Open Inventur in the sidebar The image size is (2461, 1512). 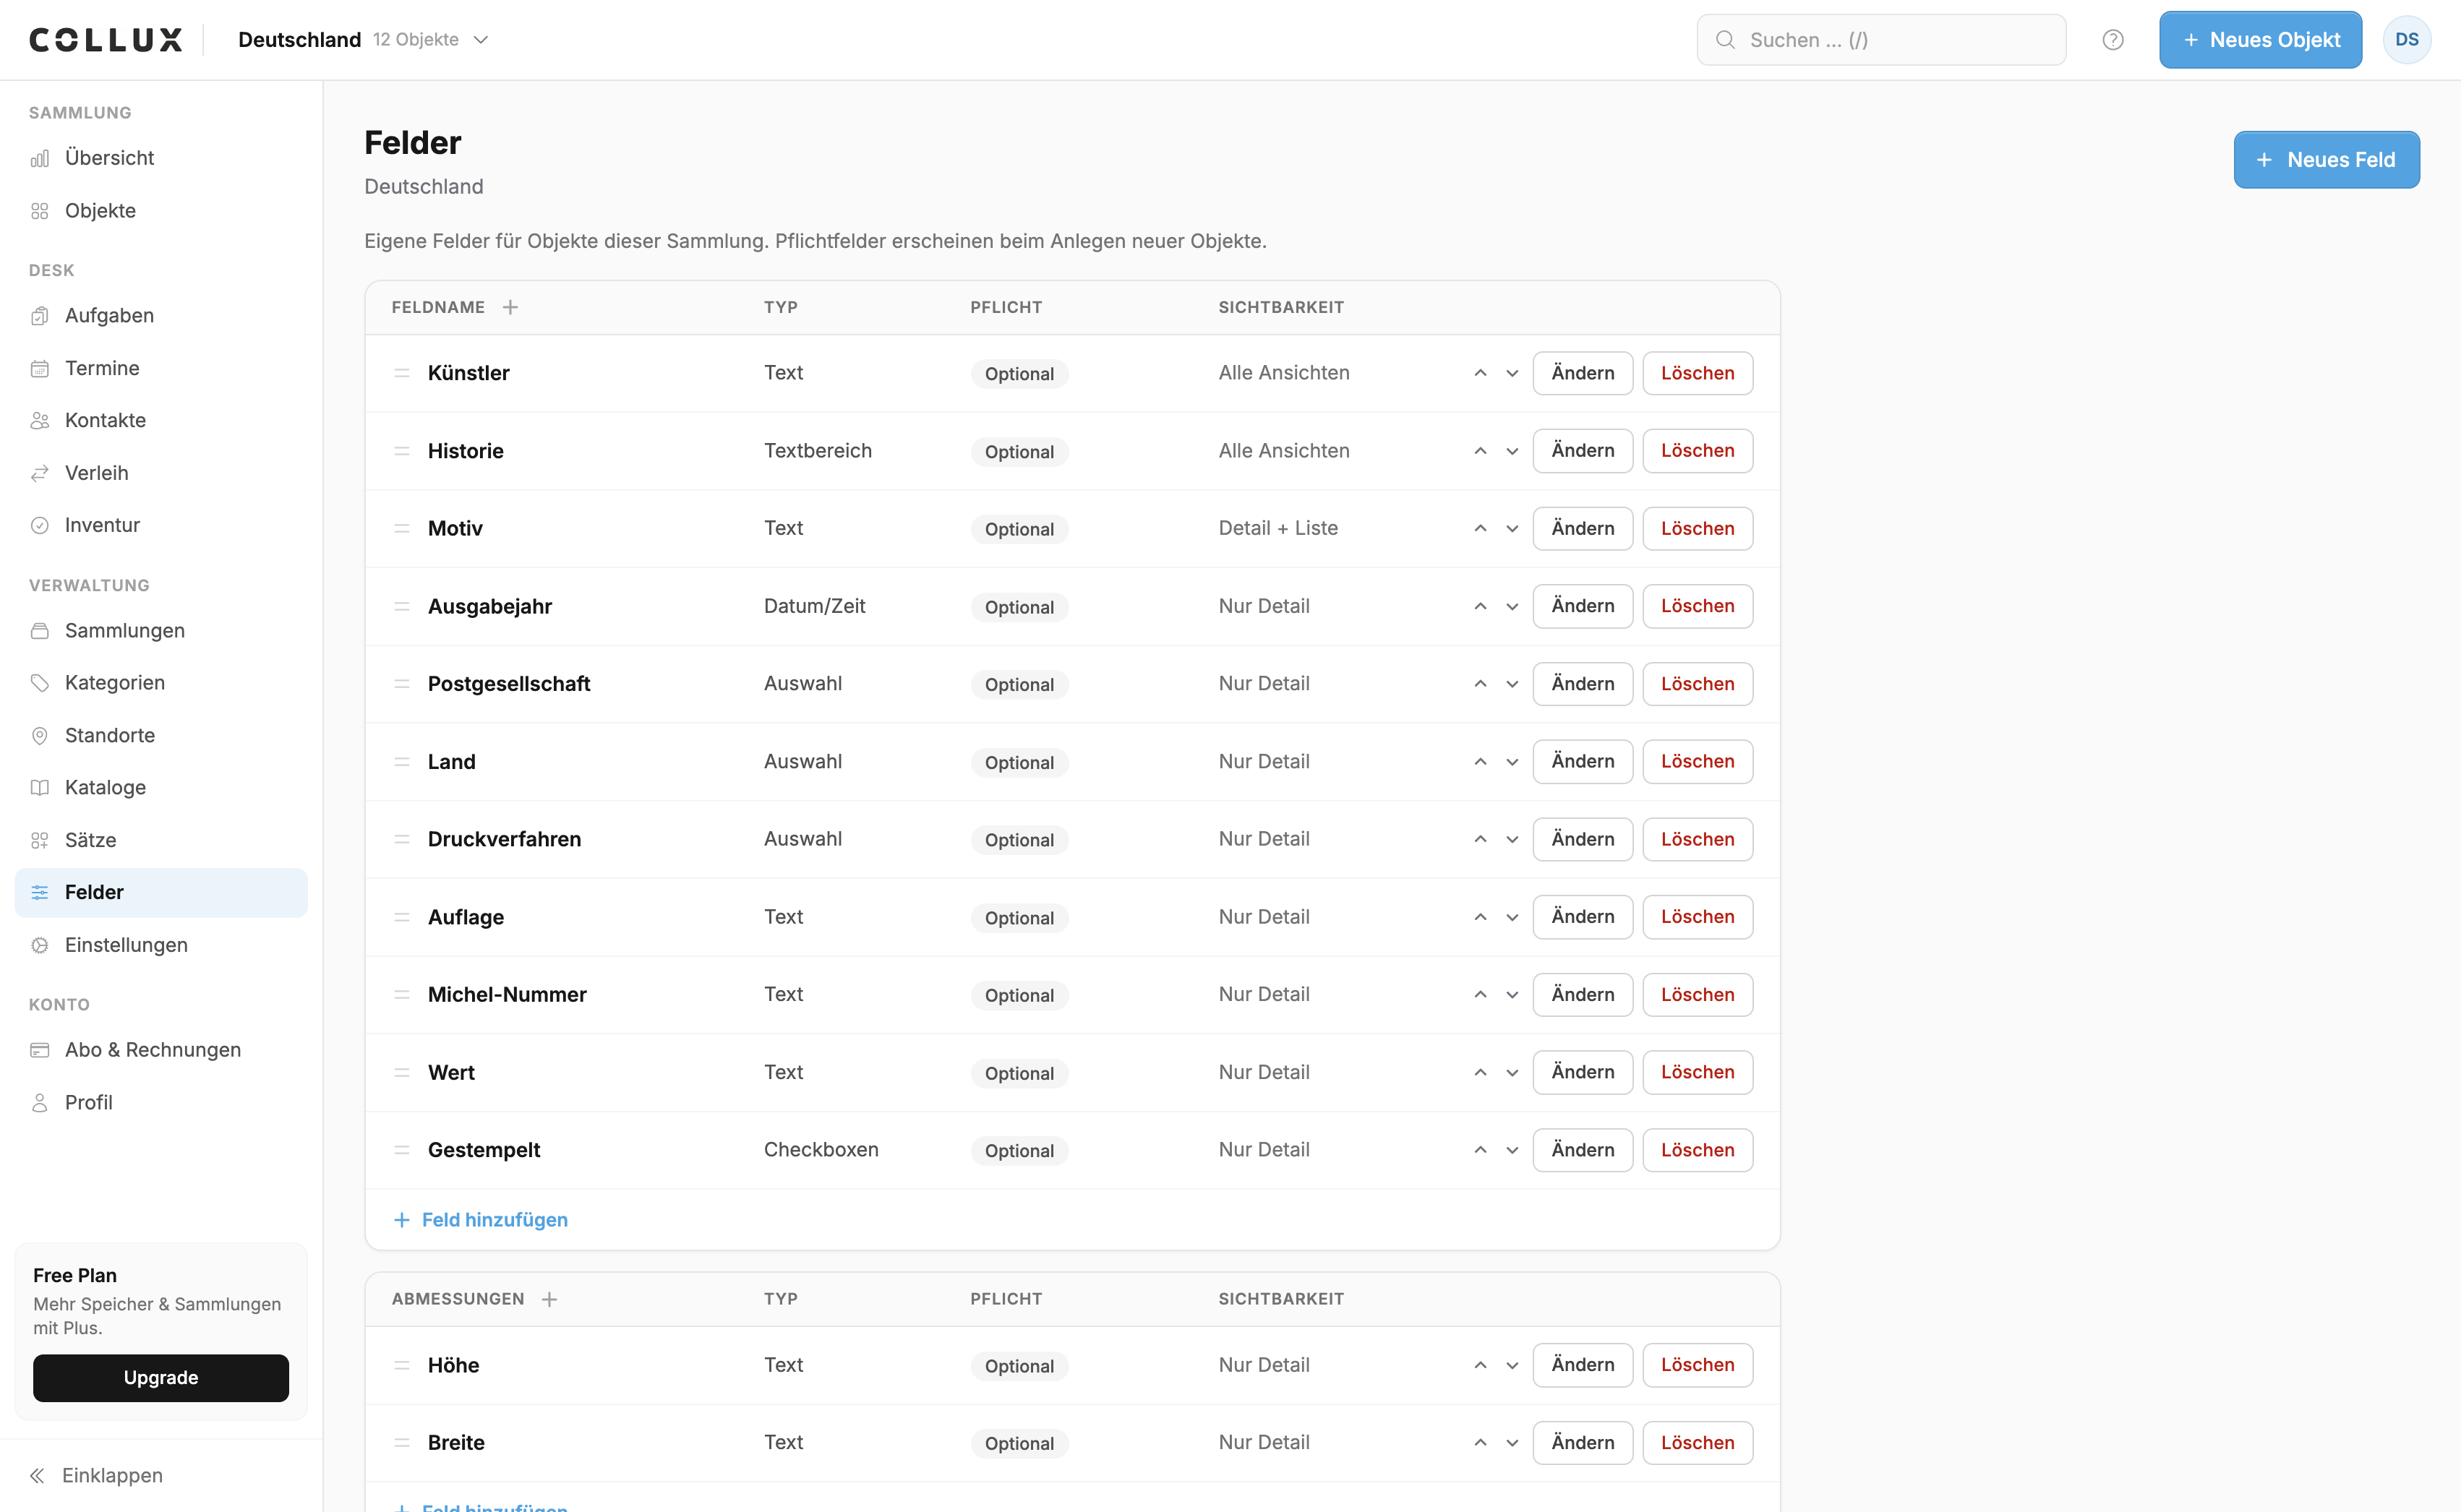161,525
